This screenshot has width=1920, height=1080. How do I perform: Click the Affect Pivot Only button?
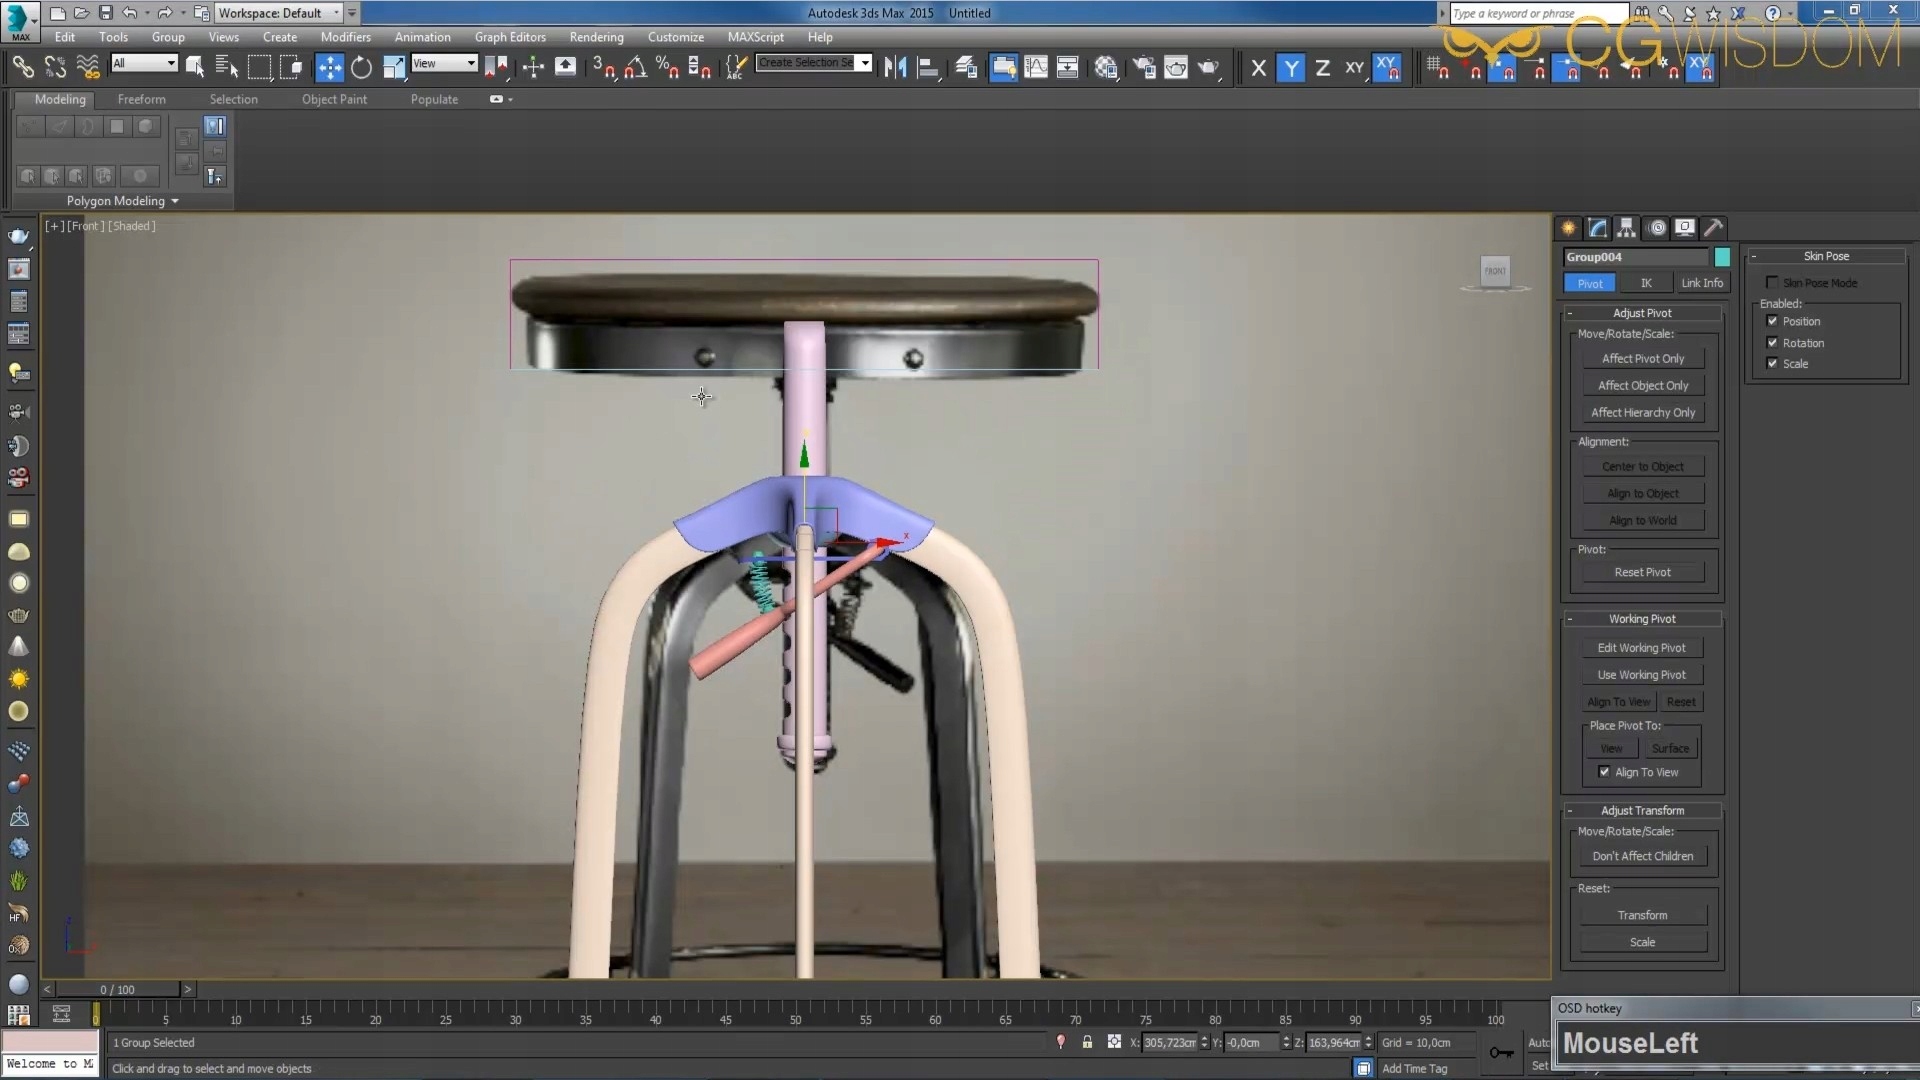1642,359
